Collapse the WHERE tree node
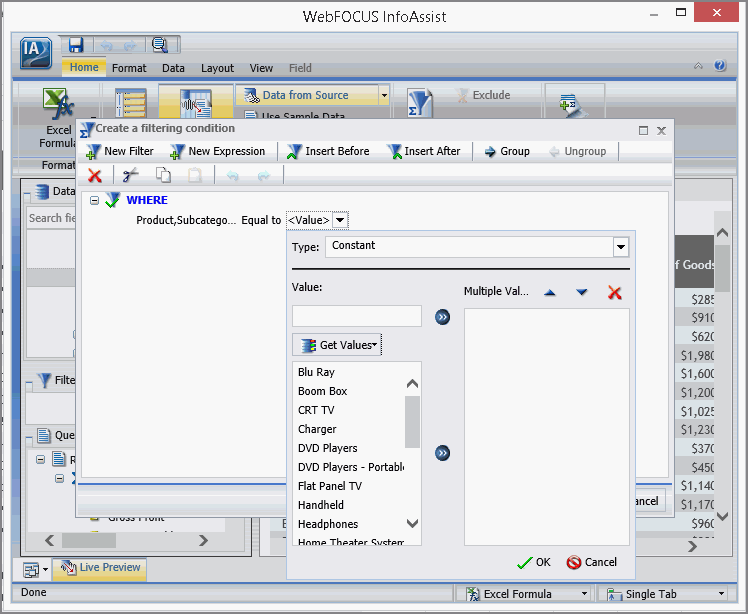This screenshot has width=748, height=614. tap(94, 200)
